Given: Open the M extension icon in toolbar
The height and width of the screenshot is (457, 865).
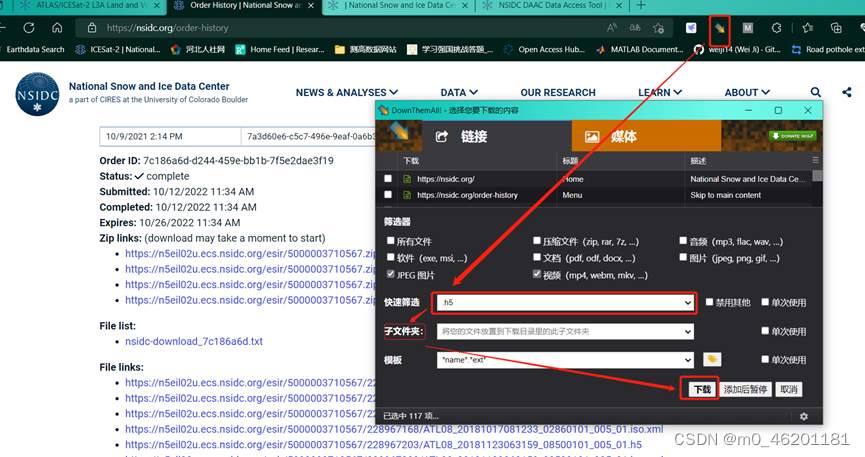Looking at the screenshot, I should (x=747, y=28).
